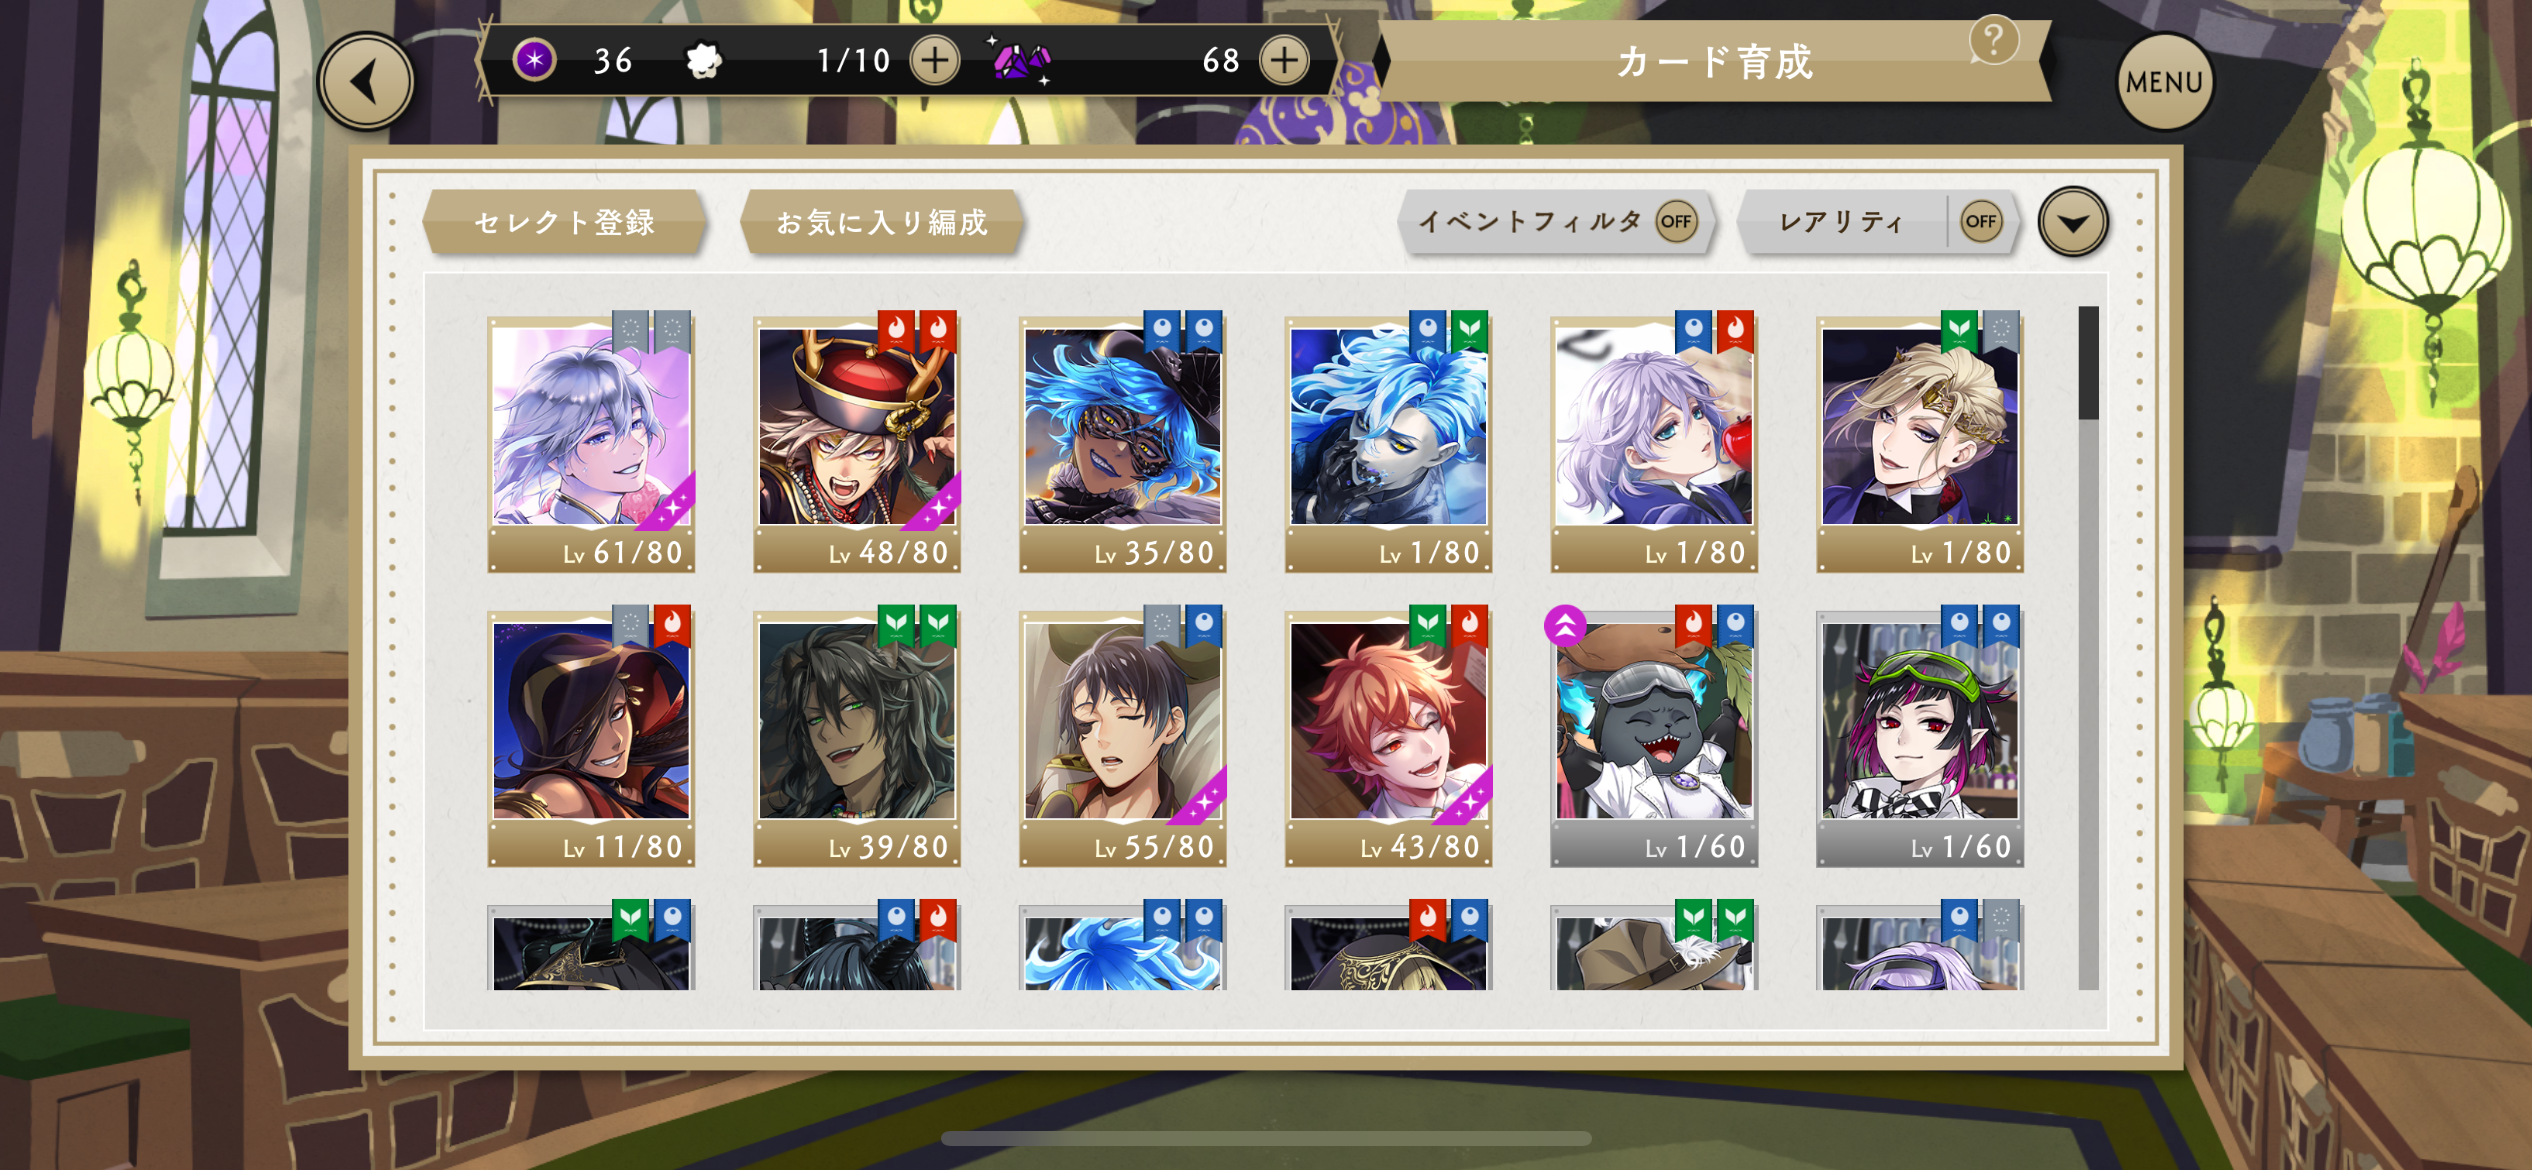Tap the セレクト登録 button

(565, 222)
